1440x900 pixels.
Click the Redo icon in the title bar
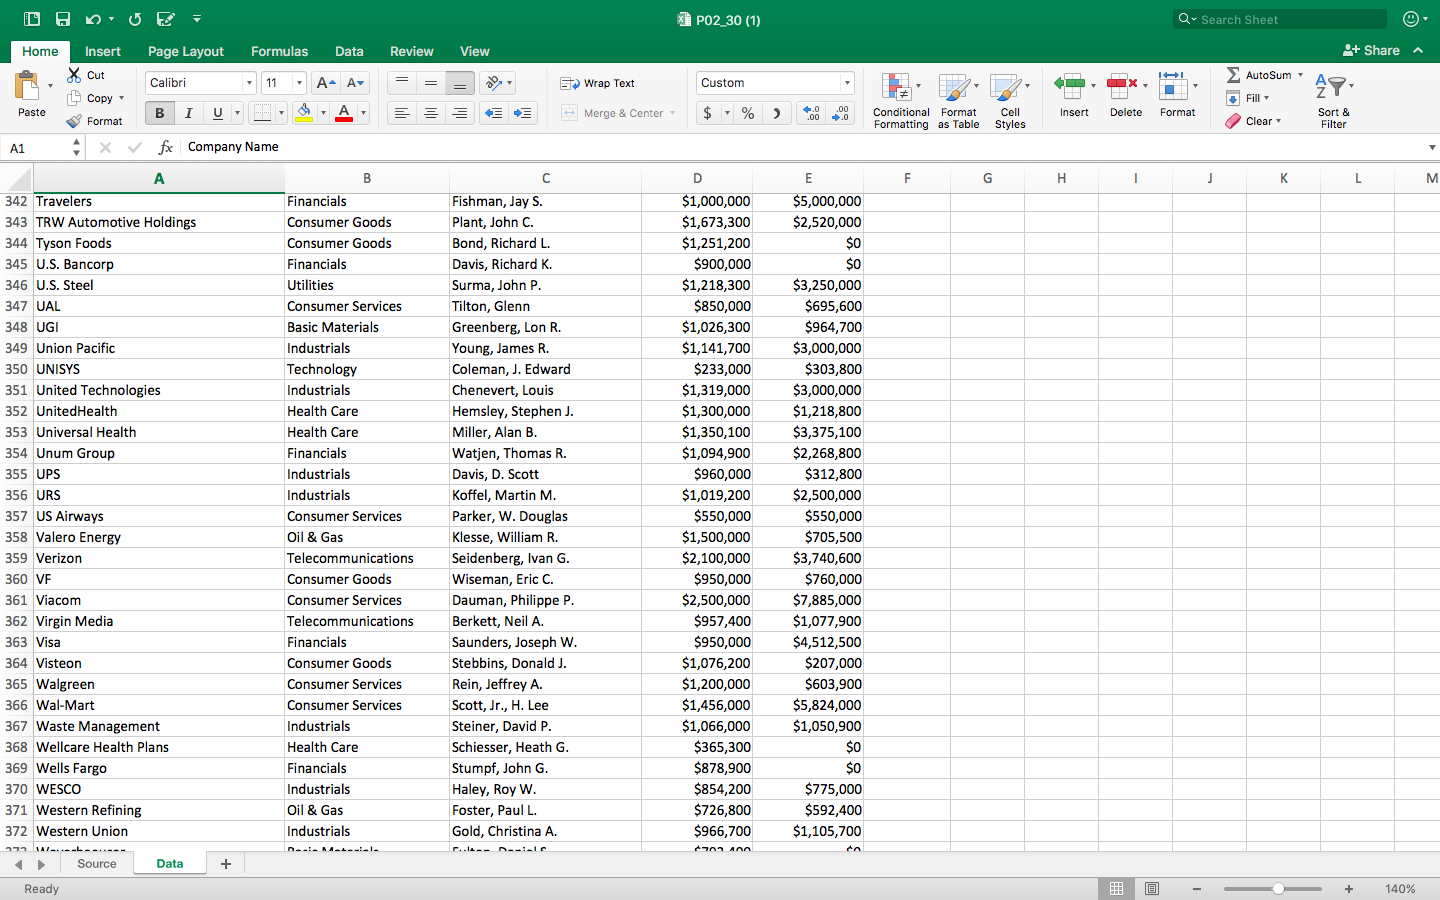click(135, 19)
